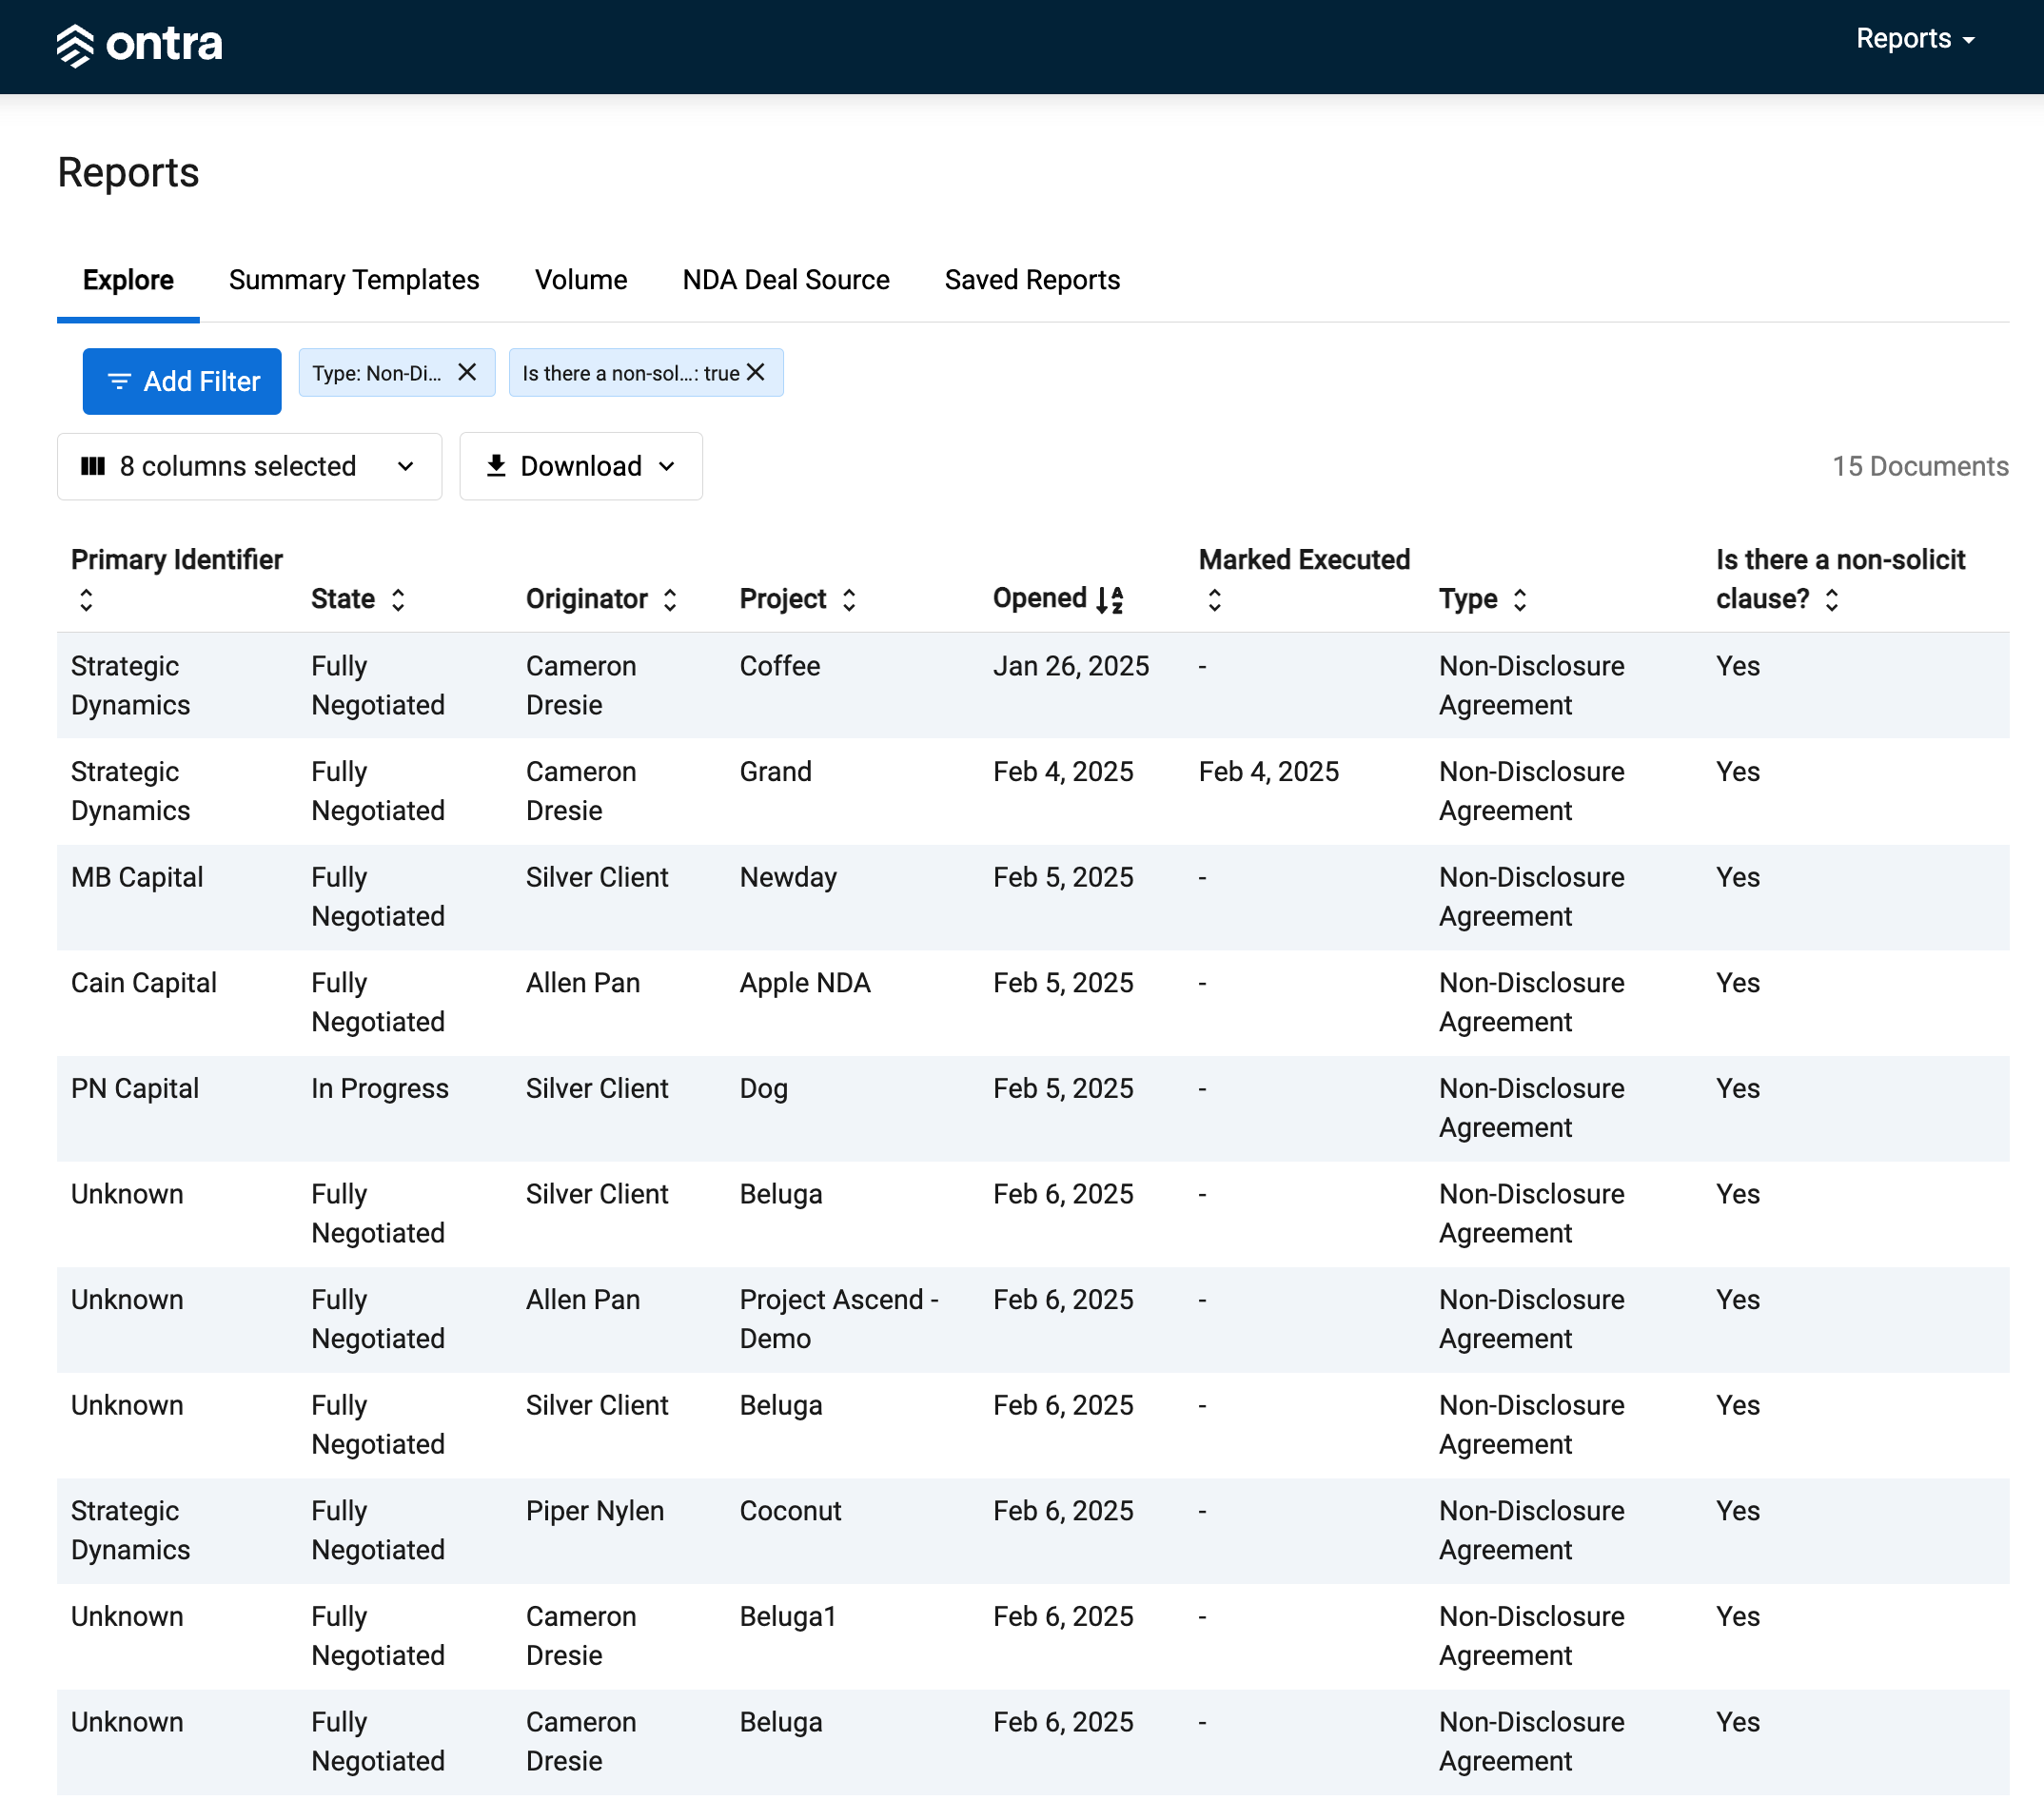The image size is (2044, 1800).
Task: Sort by Type column arrows
Action: click(x=1520, y=599)
